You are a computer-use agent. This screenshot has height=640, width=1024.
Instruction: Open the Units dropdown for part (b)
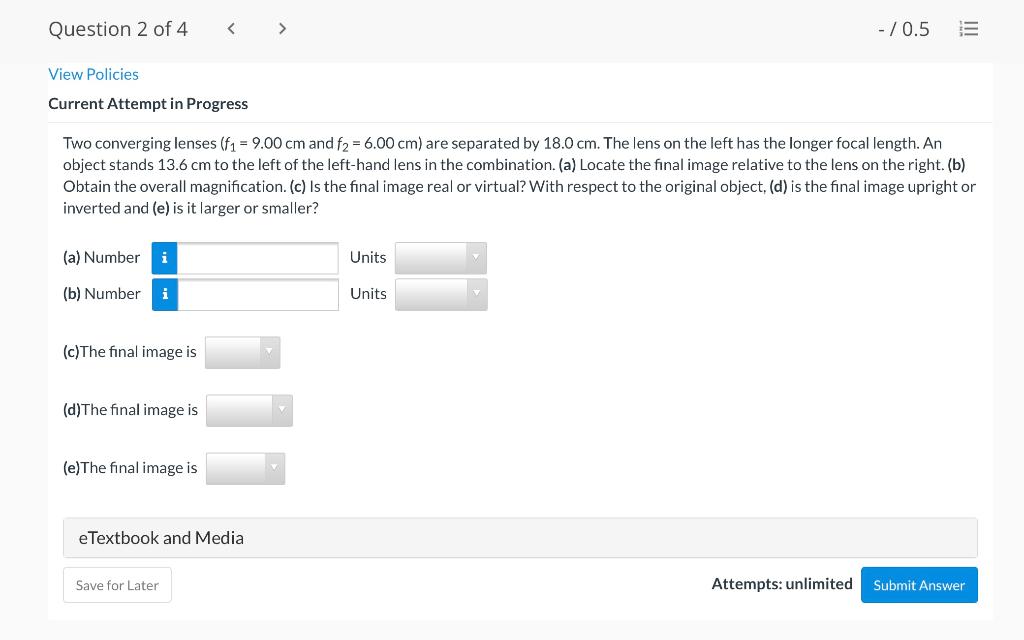click(441, 295)
